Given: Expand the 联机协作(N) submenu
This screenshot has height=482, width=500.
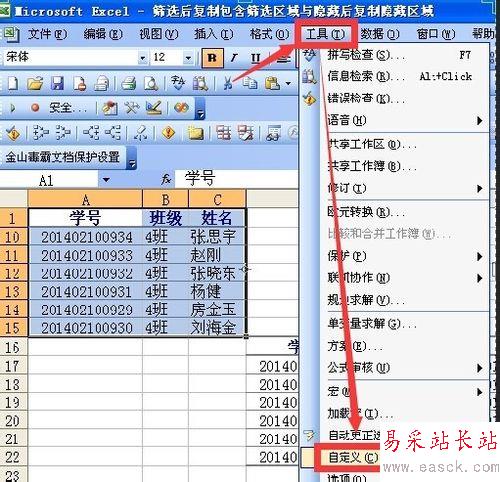Looking at the screenshot, I should tap(395, 278).
